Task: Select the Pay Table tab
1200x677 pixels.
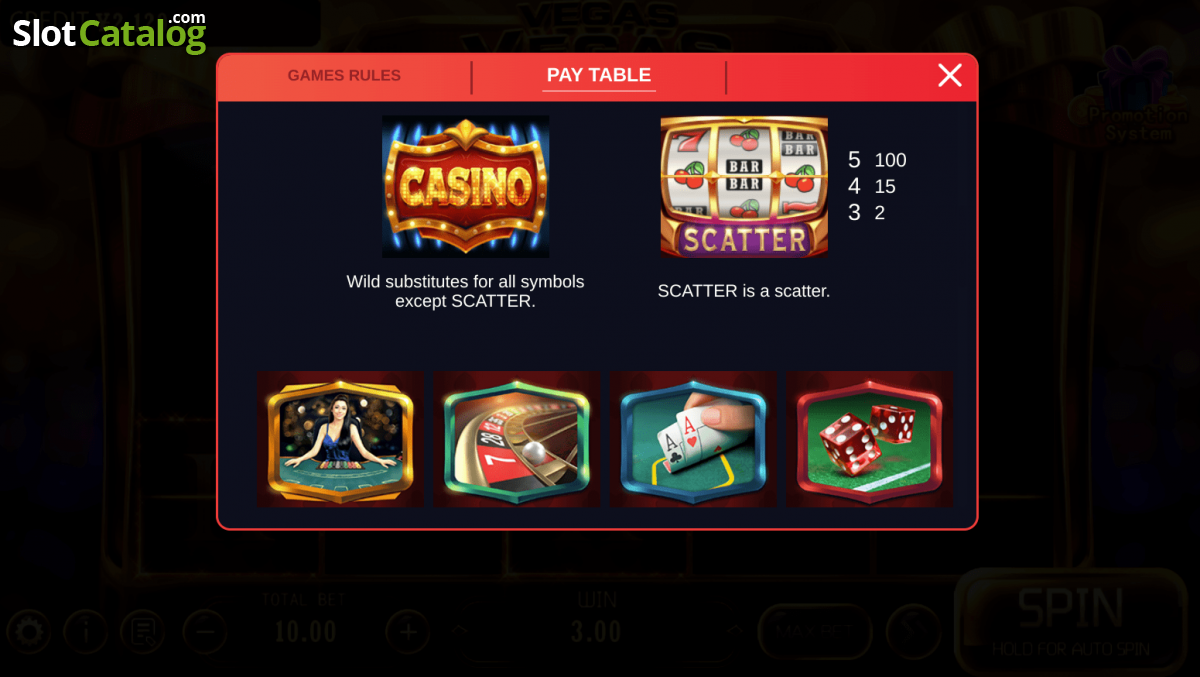Action: pyautogui.click(x=599, y=75)
